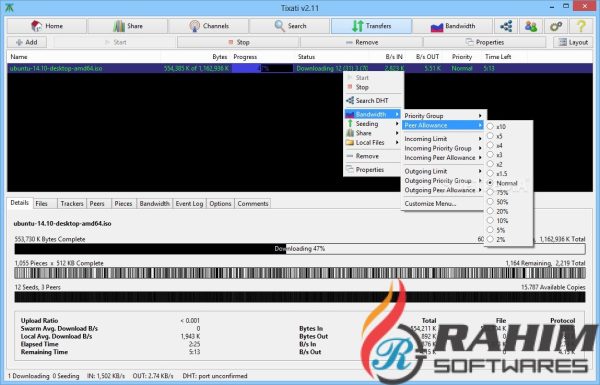600x385 pixels.
Task: Click the Name column header
Action: coord(84,57)
